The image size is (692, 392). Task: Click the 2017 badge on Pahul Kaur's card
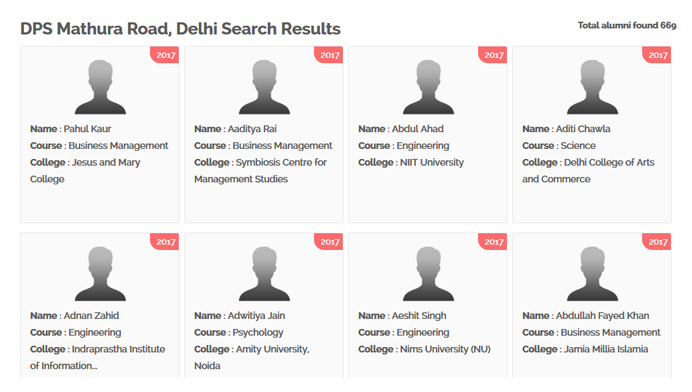(165, 55)
